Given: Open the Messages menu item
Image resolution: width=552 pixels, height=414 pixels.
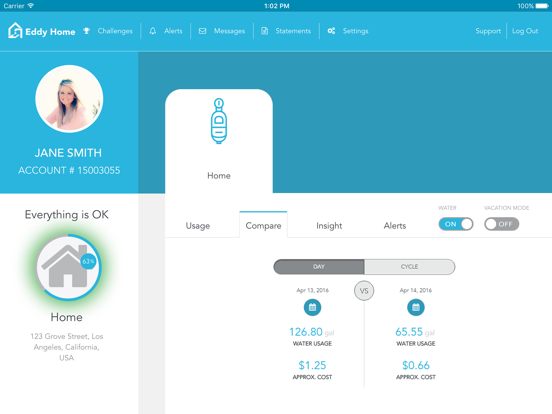Looking at the screenshot, I should [230, 31].
